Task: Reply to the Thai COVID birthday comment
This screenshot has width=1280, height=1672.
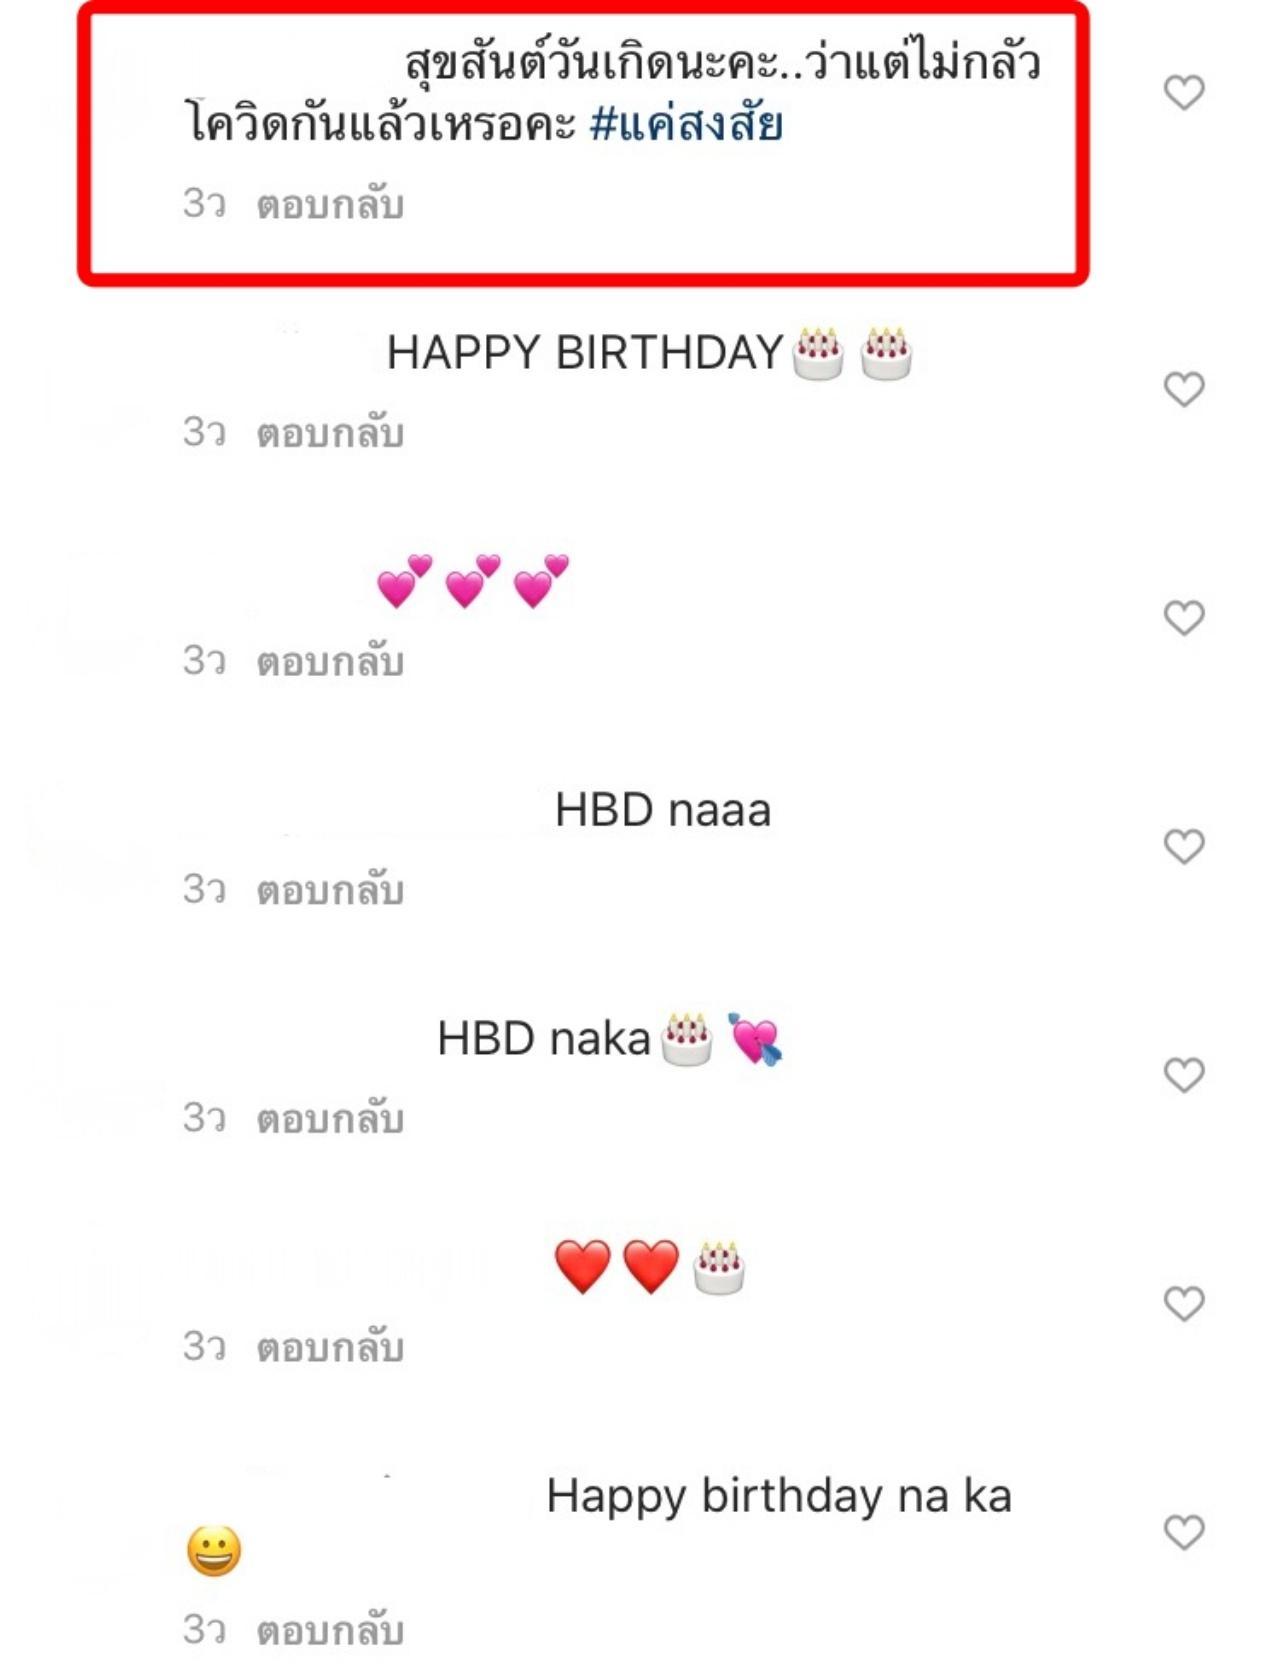Action: [330, 205]
